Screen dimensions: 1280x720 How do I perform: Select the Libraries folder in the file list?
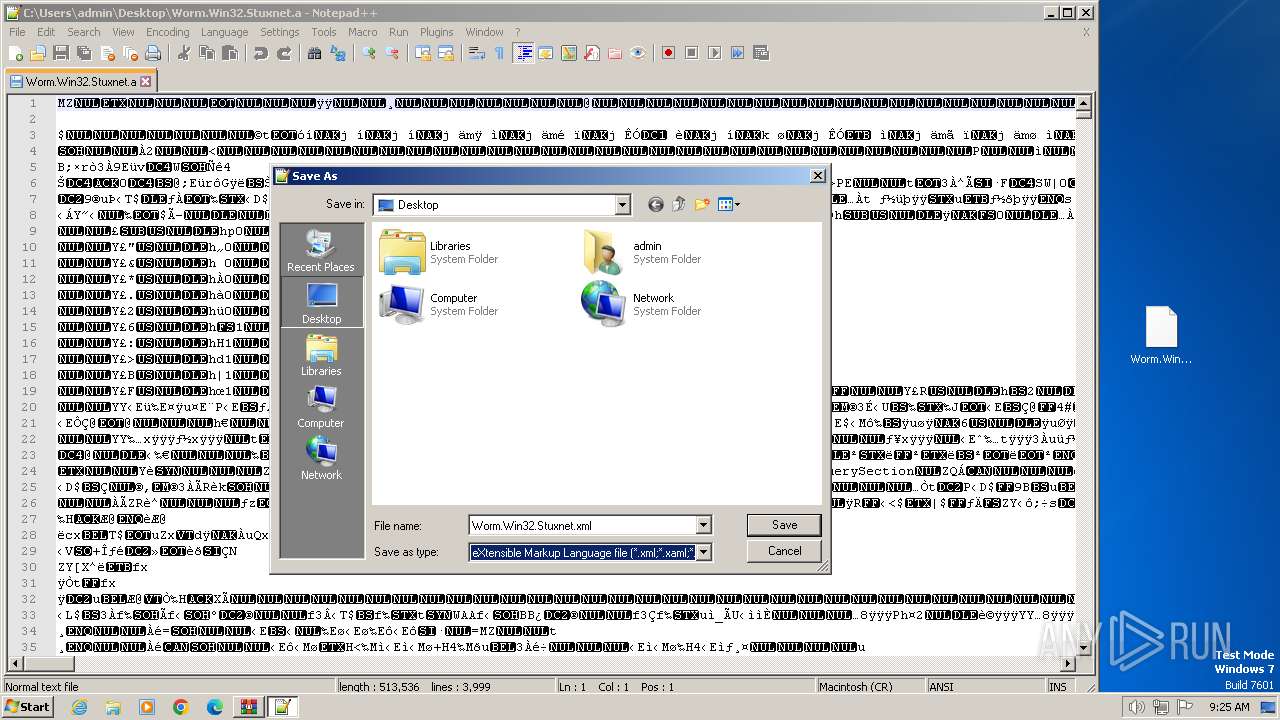(438, 252)
